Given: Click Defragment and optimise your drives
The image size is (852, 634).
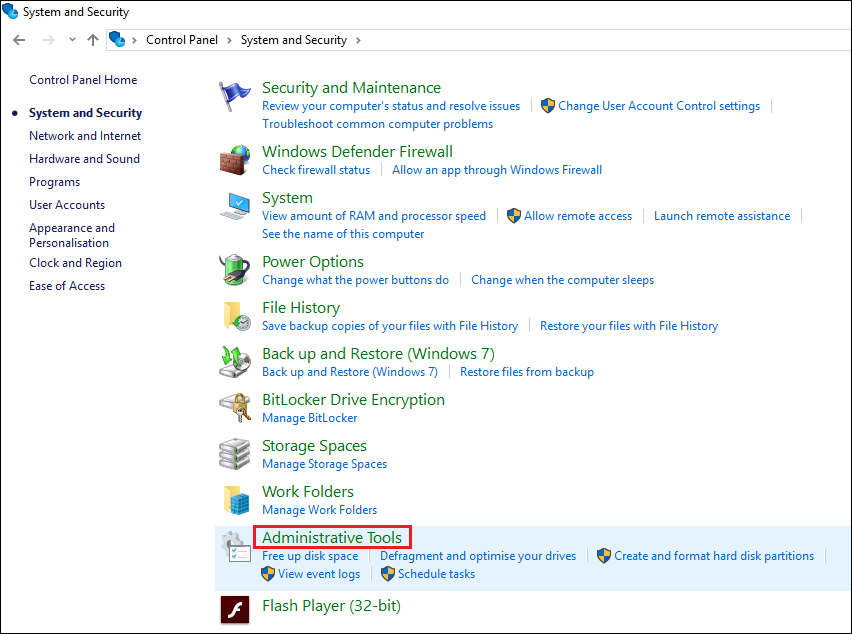Looking at the screenshot, I should pyautogui.click(x=478, y=556).
